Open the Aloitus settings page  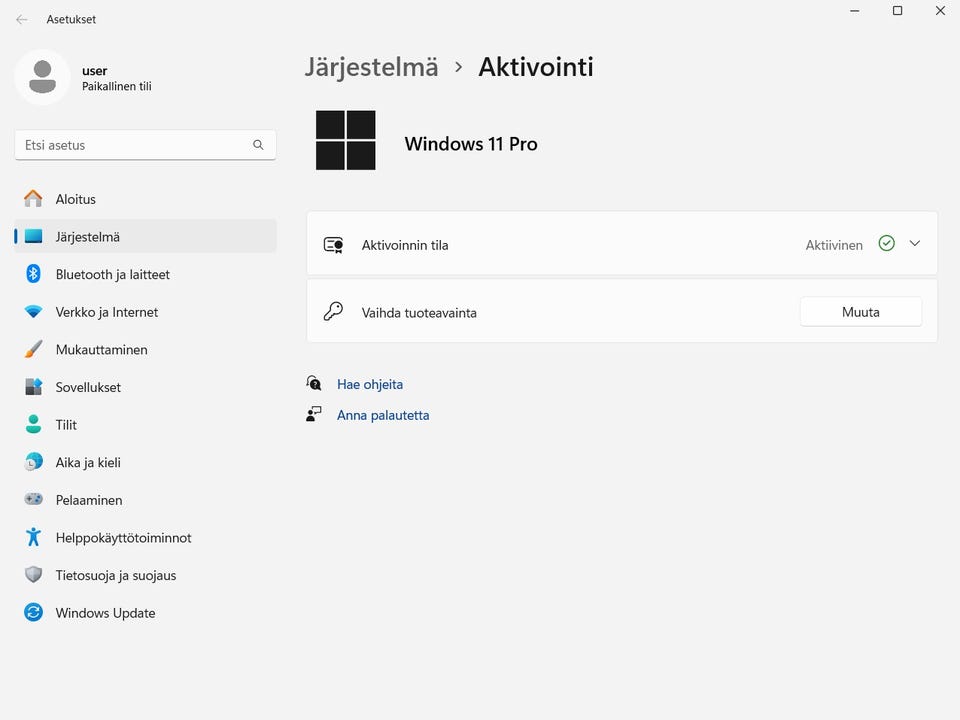(x=76, y=199)
